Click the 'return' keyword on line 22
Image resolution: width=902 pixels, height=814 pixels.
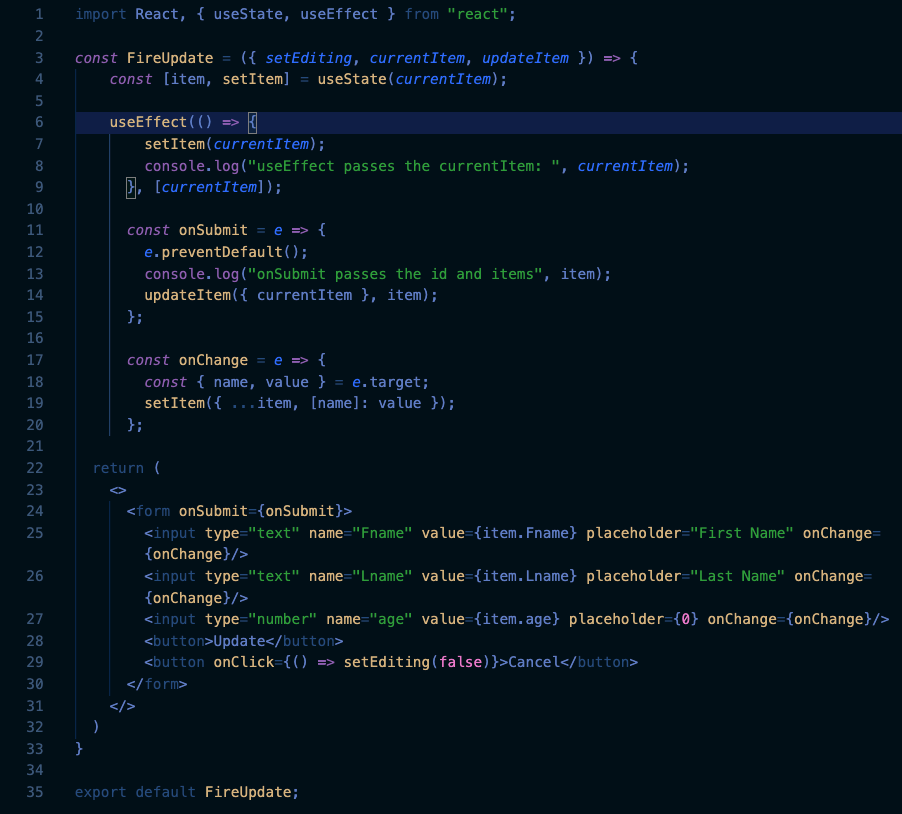pyautogui.click(x=118, y=468)
